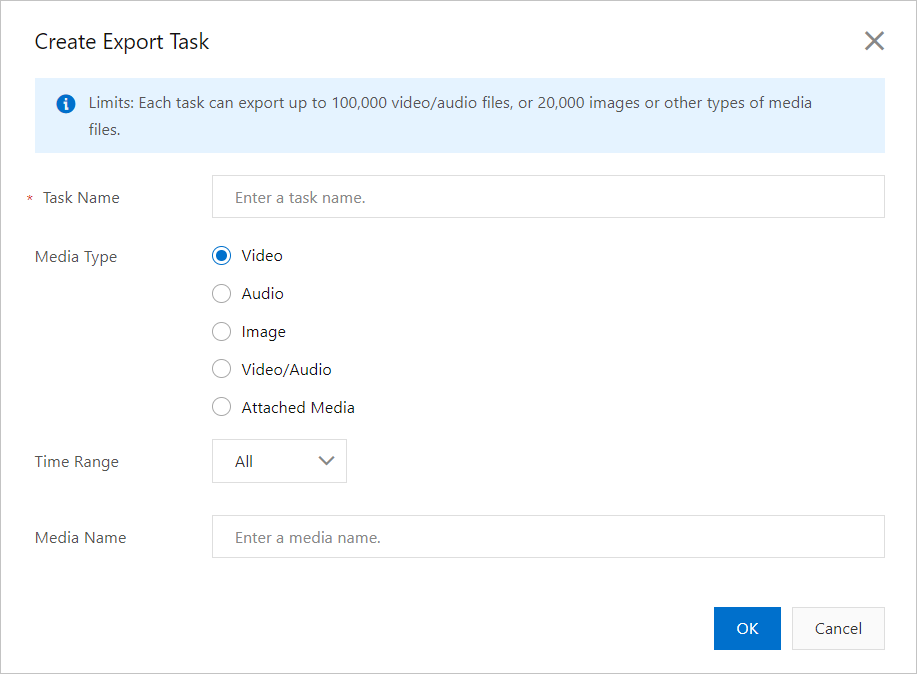Click the Time Range label

click(x=77, y=462)
